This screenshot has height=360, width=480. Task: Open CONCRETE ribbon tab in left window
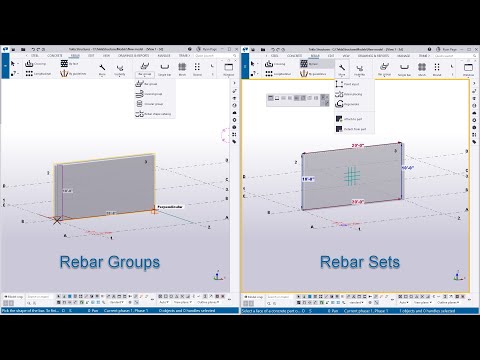(54, 56)
